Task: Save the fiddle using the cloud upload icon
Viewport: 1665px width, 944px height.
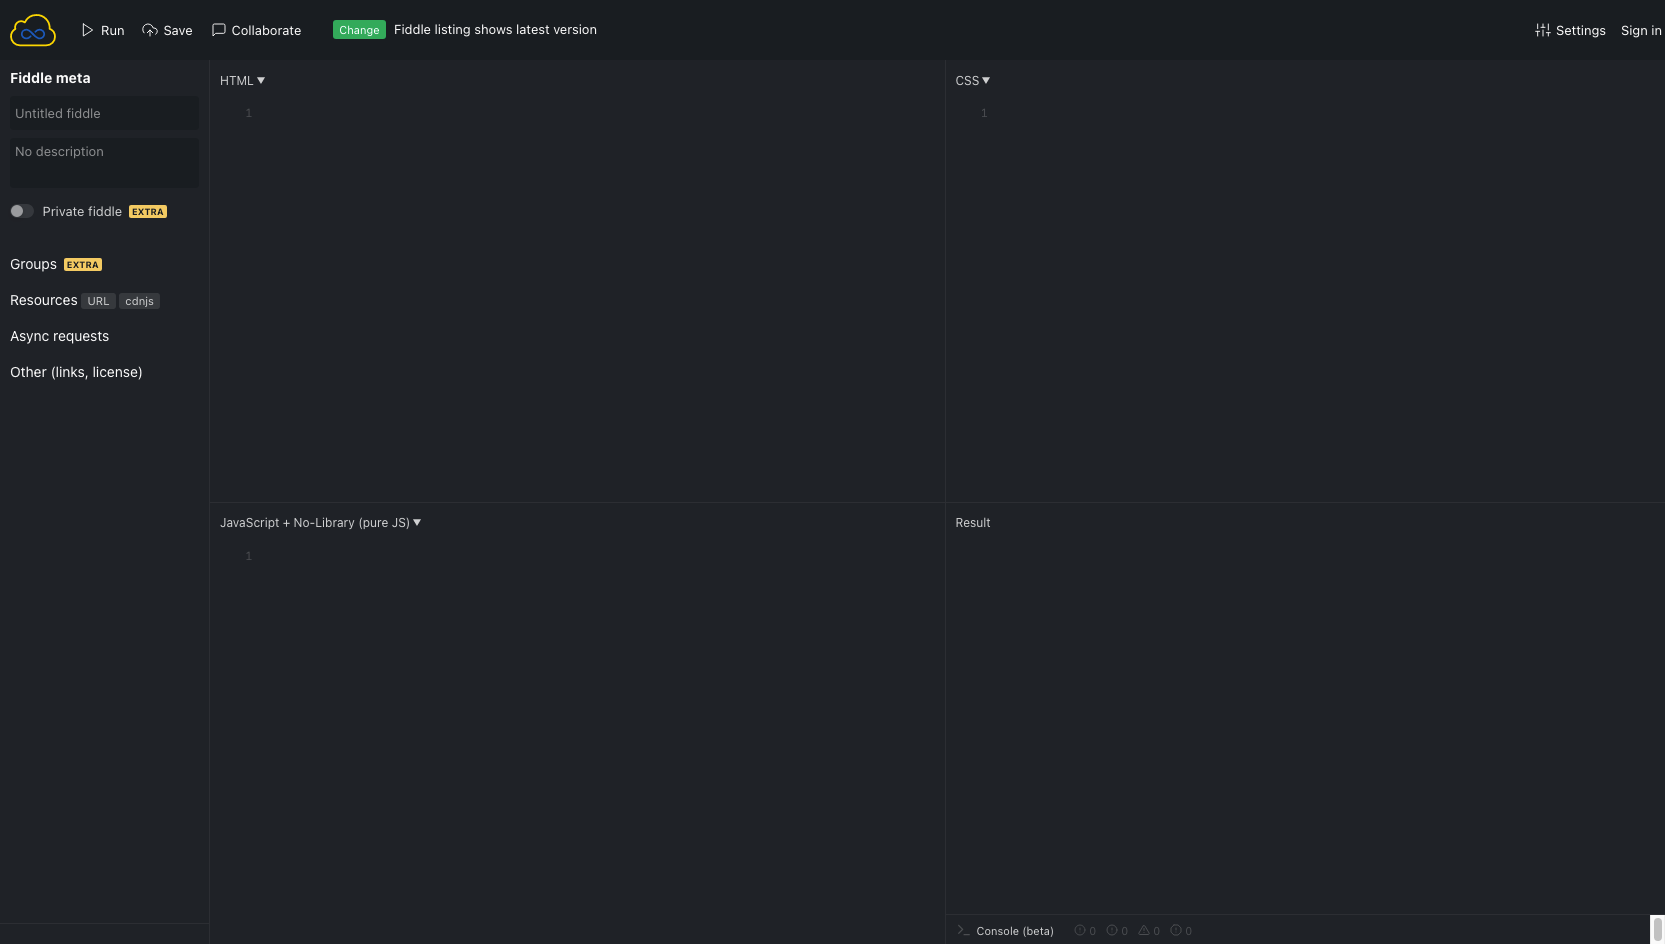Action: (x=150, y=30)
